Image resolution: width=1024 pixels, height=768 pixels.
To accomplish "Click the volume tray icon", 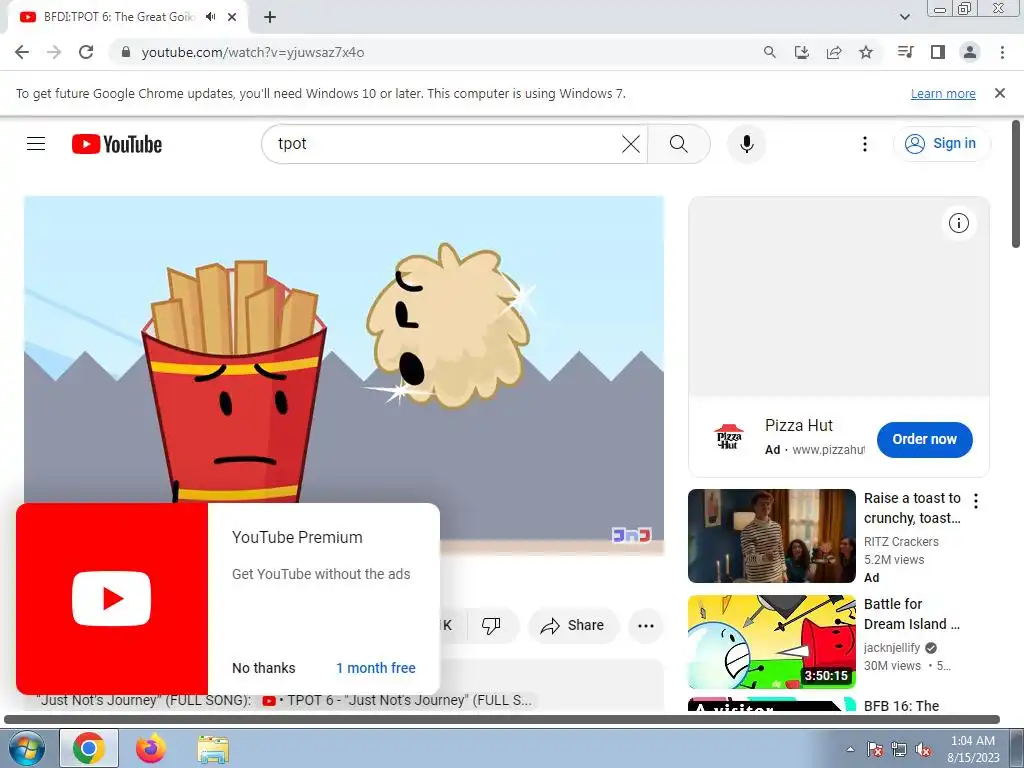I will (x=923, y=749).
